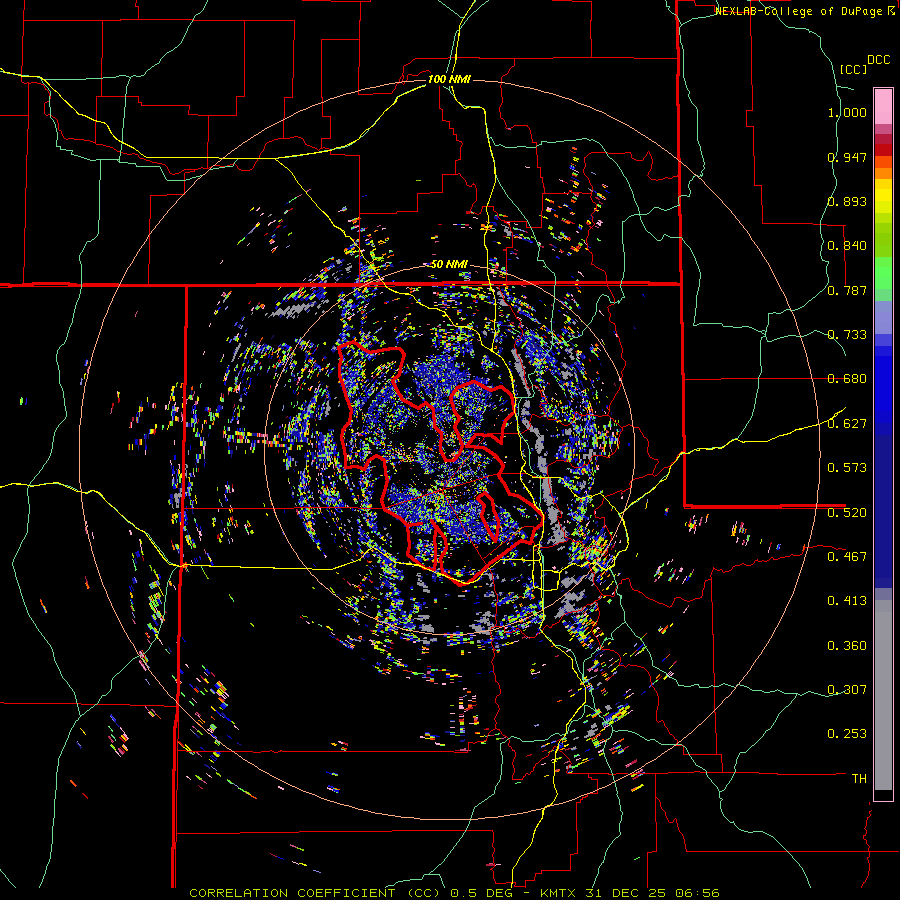Click the 0.840 scale value
The image size is (900, 900).
(847, 246)
